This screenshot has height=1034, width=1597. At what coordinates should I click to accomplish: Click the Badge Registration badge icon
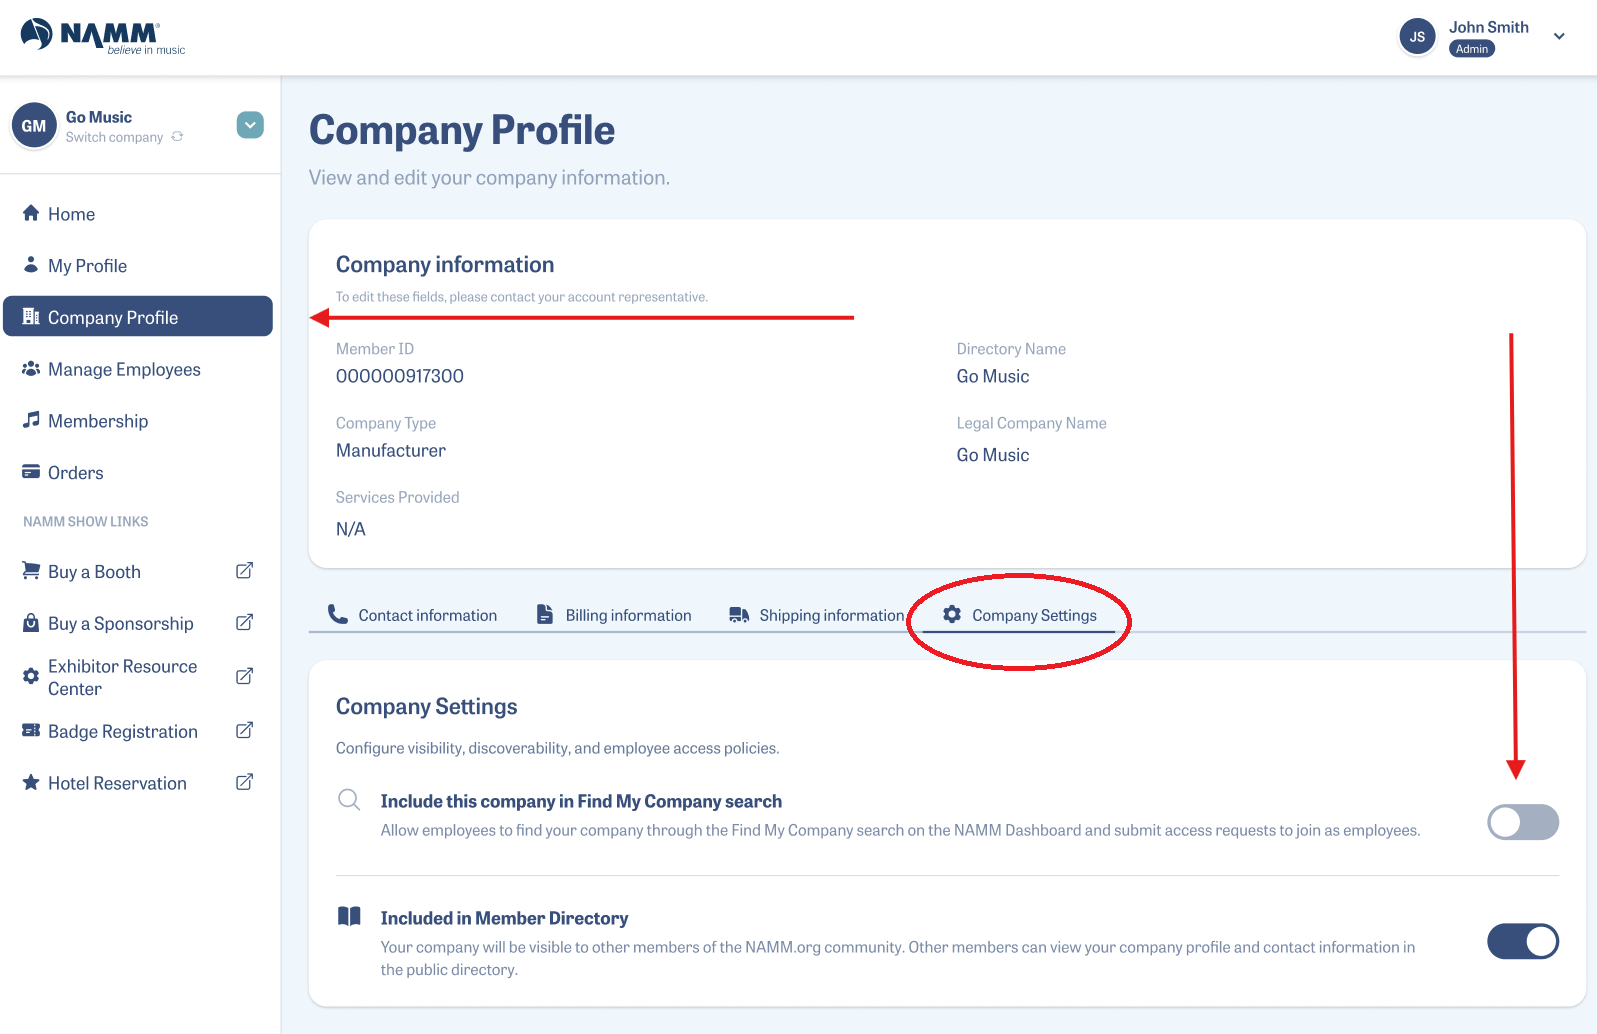coord(31,731)
